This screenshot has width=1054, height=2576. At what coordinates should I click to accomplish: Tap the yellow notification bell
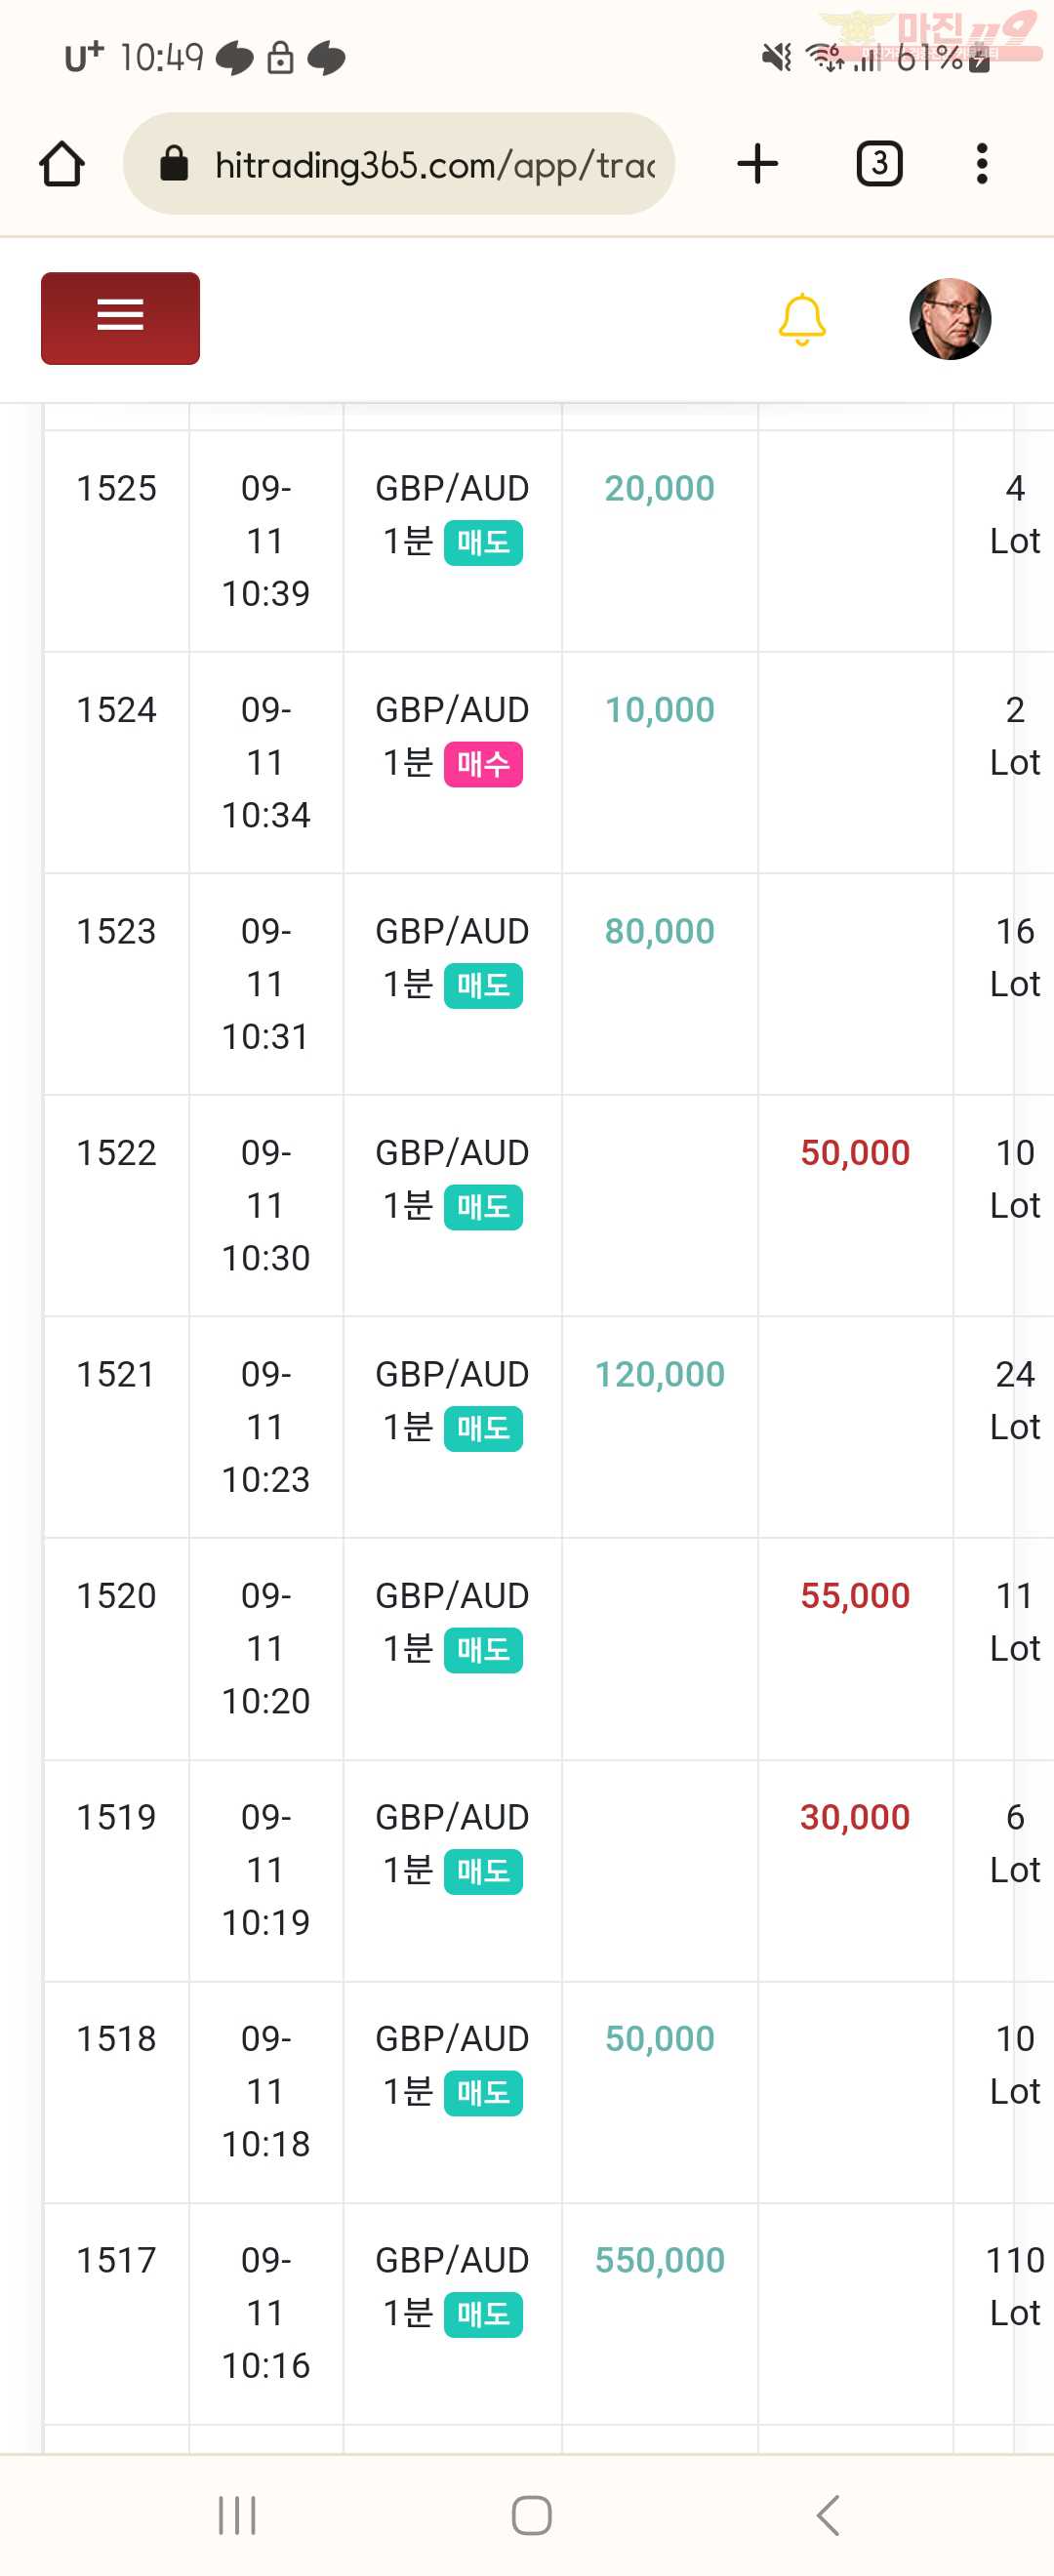click(802, 319)
